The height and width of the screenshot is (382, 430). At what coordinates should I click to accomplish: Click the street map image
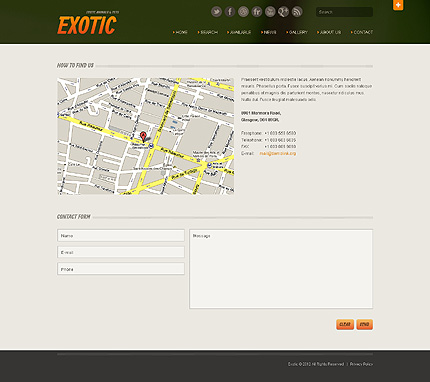pyautogui.click(x=146, y=136)
